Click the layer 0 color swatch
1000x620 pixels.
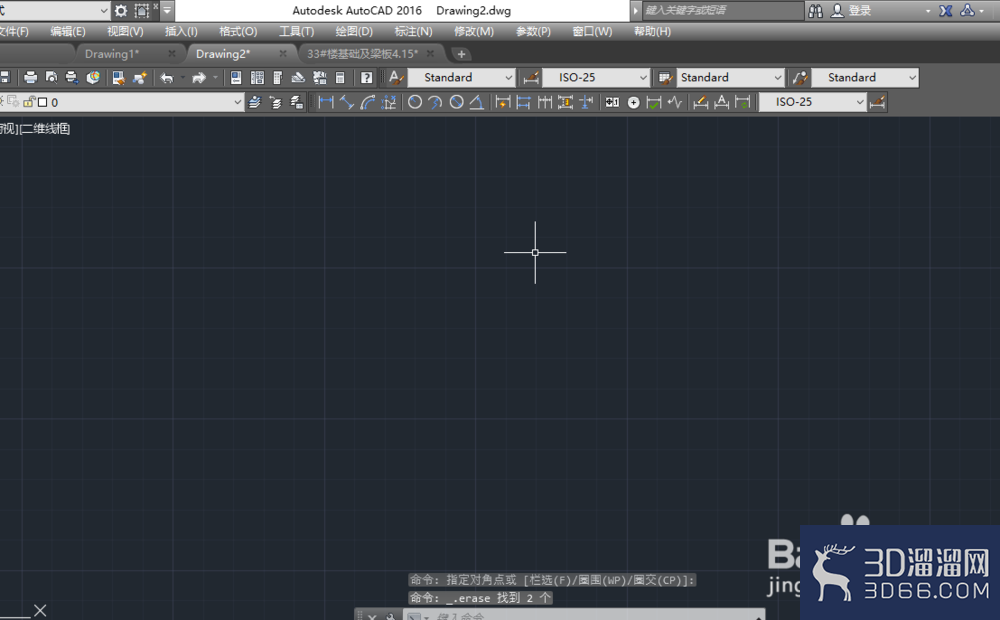tap(43, 102)
